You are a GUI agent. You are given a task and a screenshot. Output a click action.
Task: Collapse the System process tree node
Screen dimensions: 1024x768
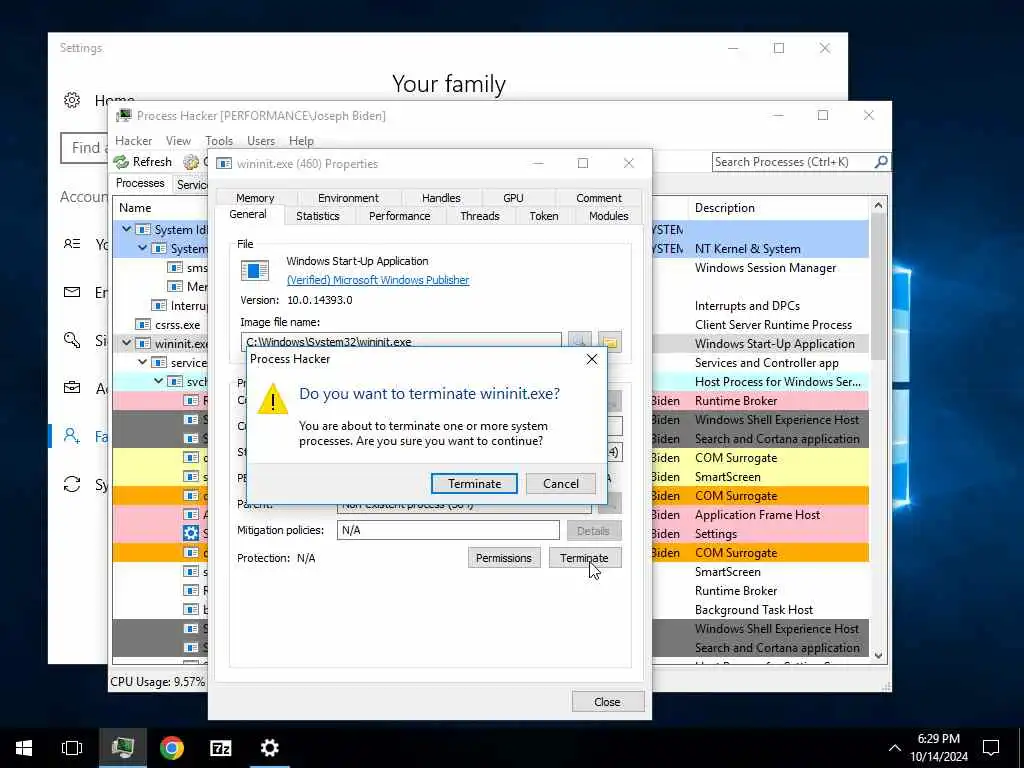(142, 248)
